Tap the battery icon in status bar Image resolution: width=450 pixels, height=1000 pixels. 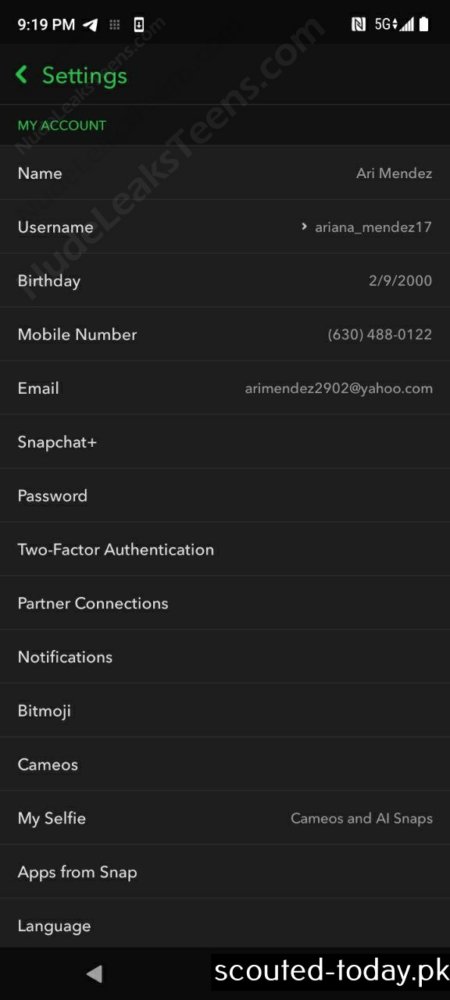point(424,25)
